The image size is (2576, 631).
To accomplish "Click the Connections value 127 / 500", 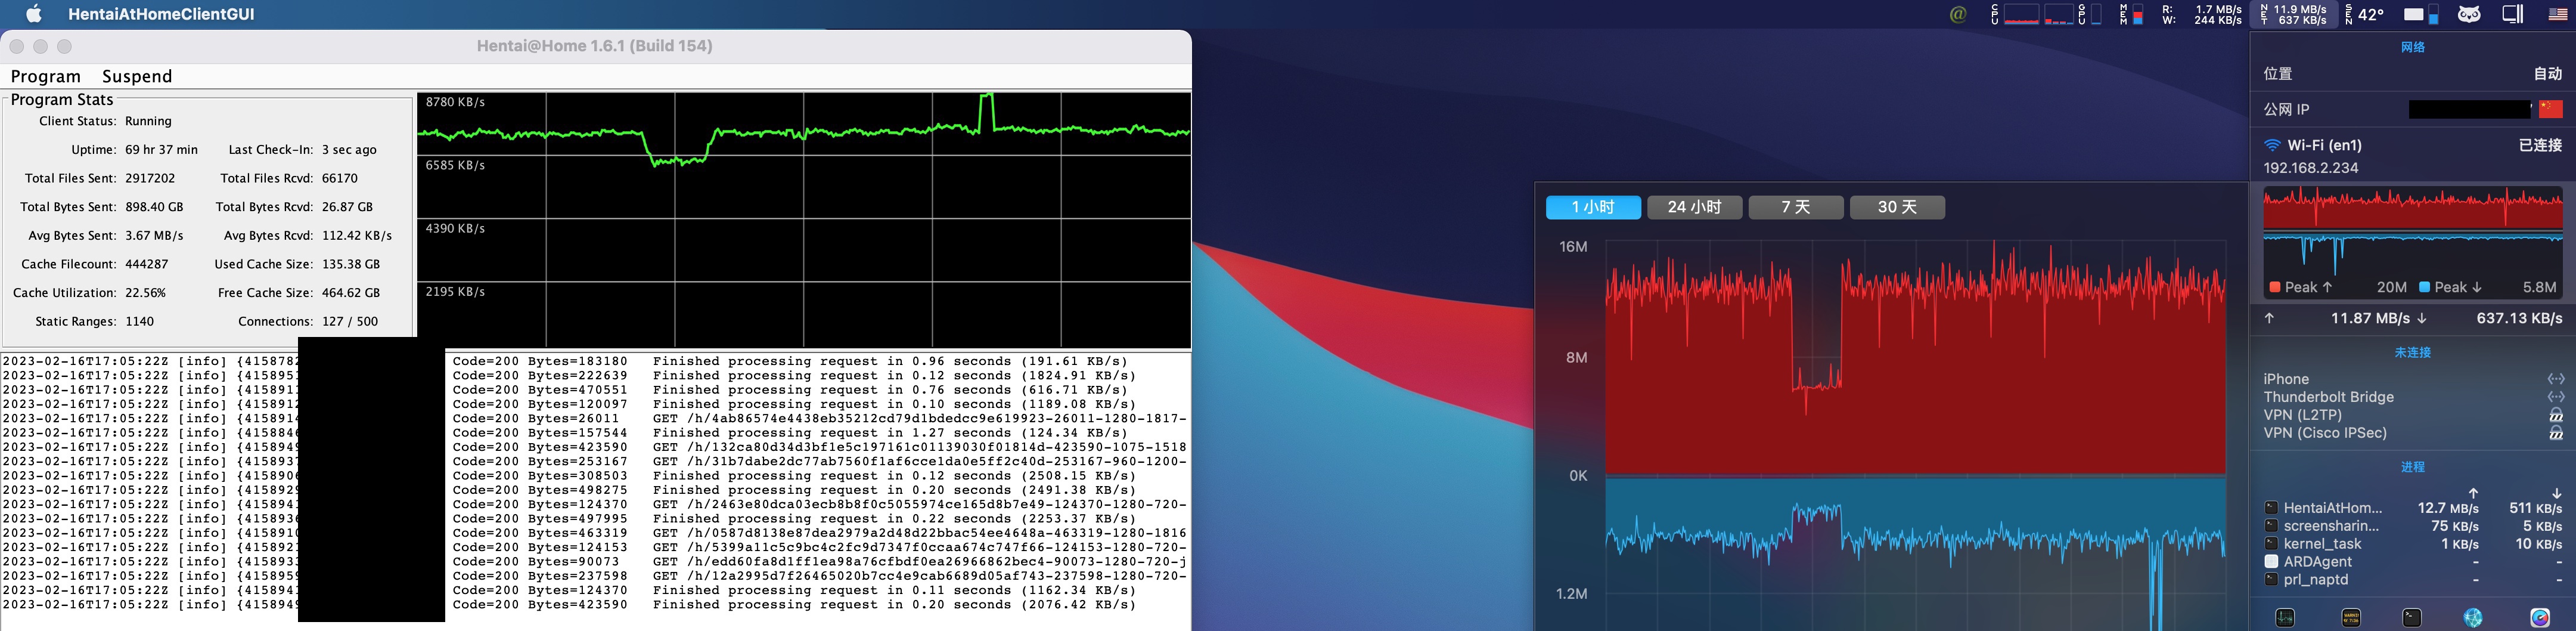I will (x=350, y=321).
